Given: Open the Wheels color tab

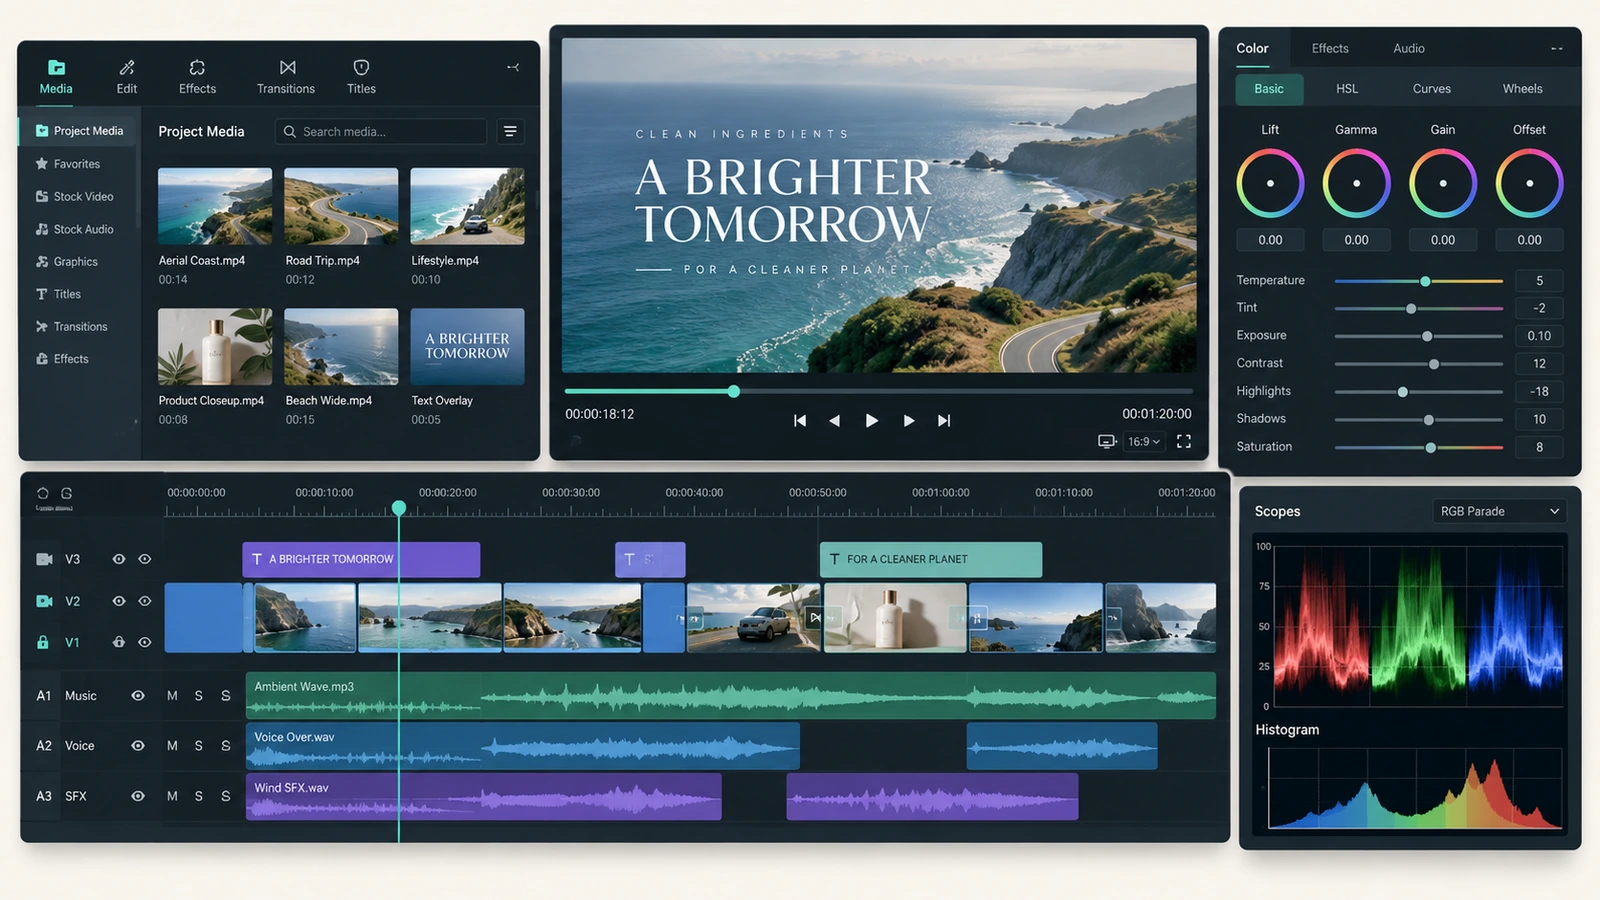Looking at the screenshot, I should tap(1522, 89).
